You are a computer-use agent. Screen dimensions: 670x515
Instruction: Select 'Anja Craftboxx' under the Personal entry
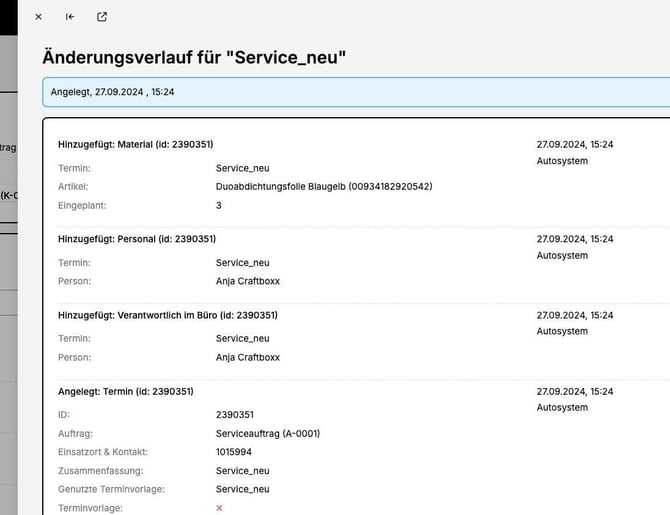click(248, 281)
